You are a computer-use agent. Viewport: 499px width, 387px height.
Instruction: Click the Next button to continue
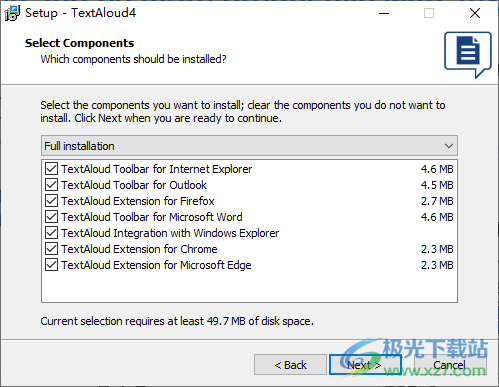tap(365, 365)
